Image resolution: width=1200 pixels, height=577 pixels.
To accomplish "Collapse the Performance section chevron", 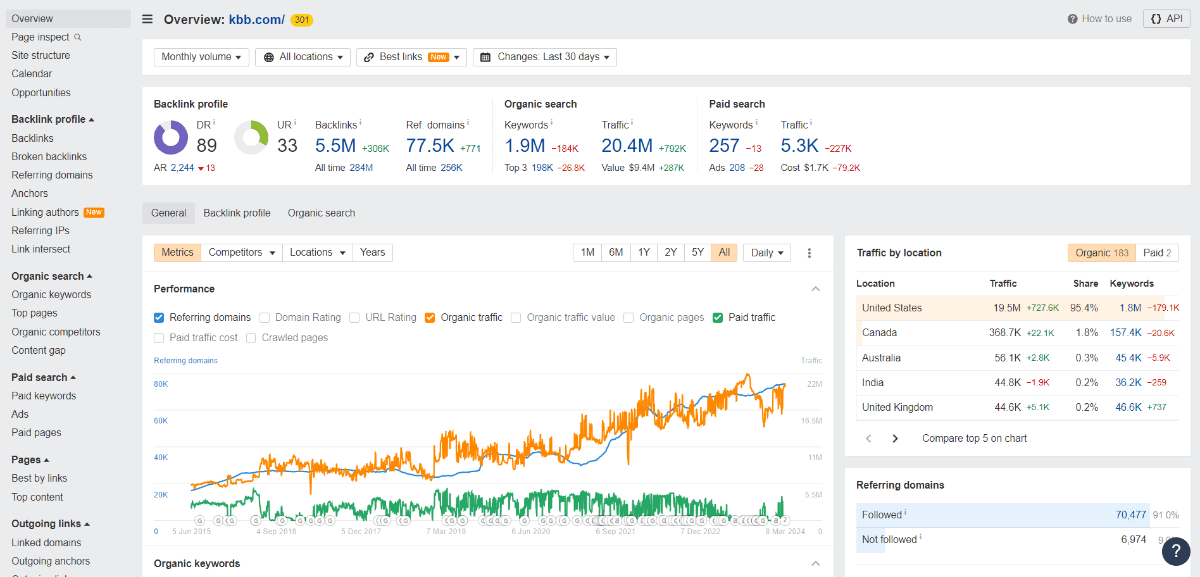I will coord(815,289).
